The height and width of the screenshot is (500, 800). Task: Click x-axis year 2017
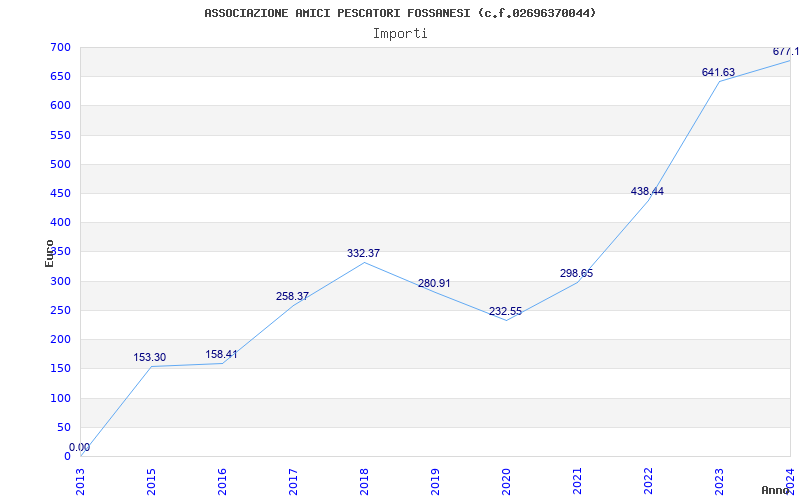293,482
